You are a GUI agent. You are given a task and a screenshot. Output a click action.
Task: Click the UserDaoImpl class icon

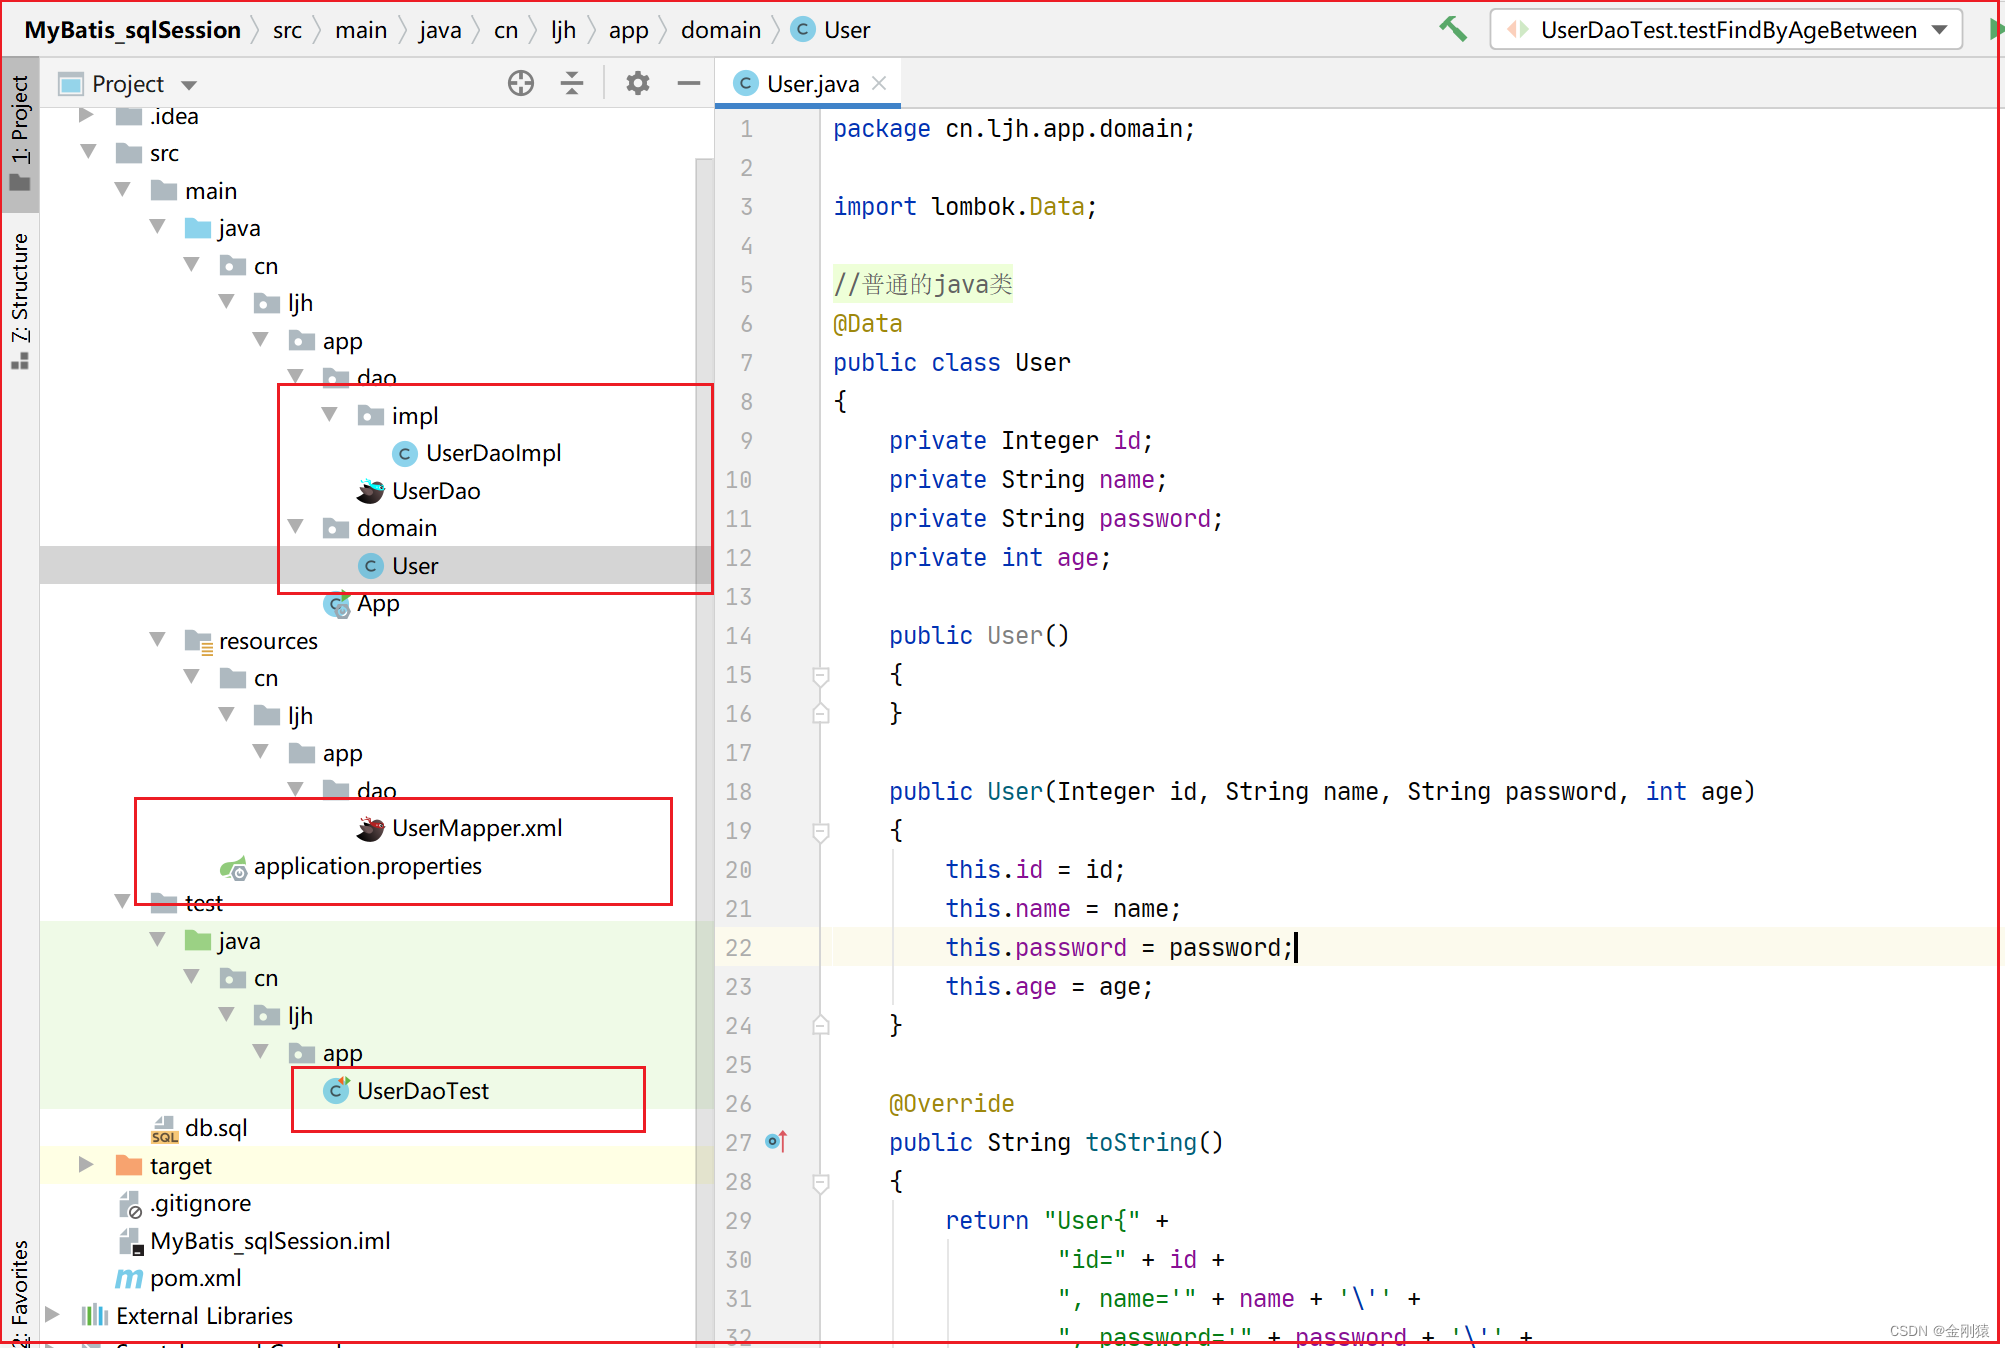[405, 454]
